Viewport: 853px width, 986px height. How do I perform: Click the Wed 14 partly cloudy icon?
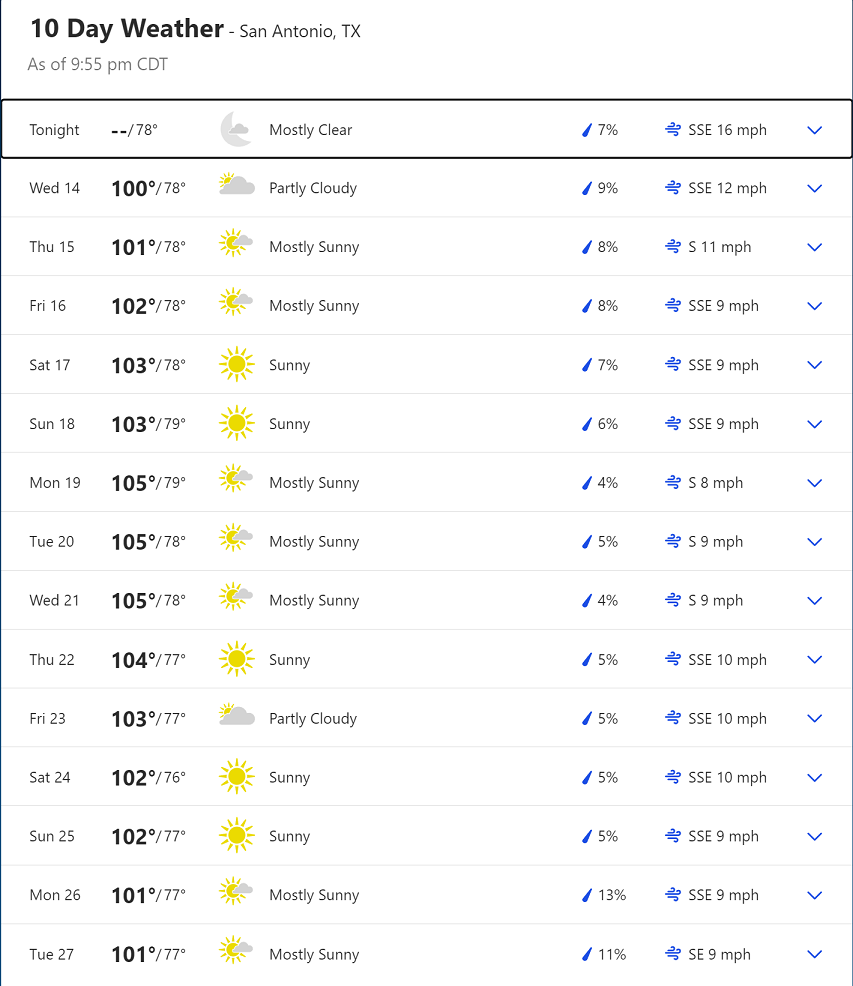pos(237,184)
